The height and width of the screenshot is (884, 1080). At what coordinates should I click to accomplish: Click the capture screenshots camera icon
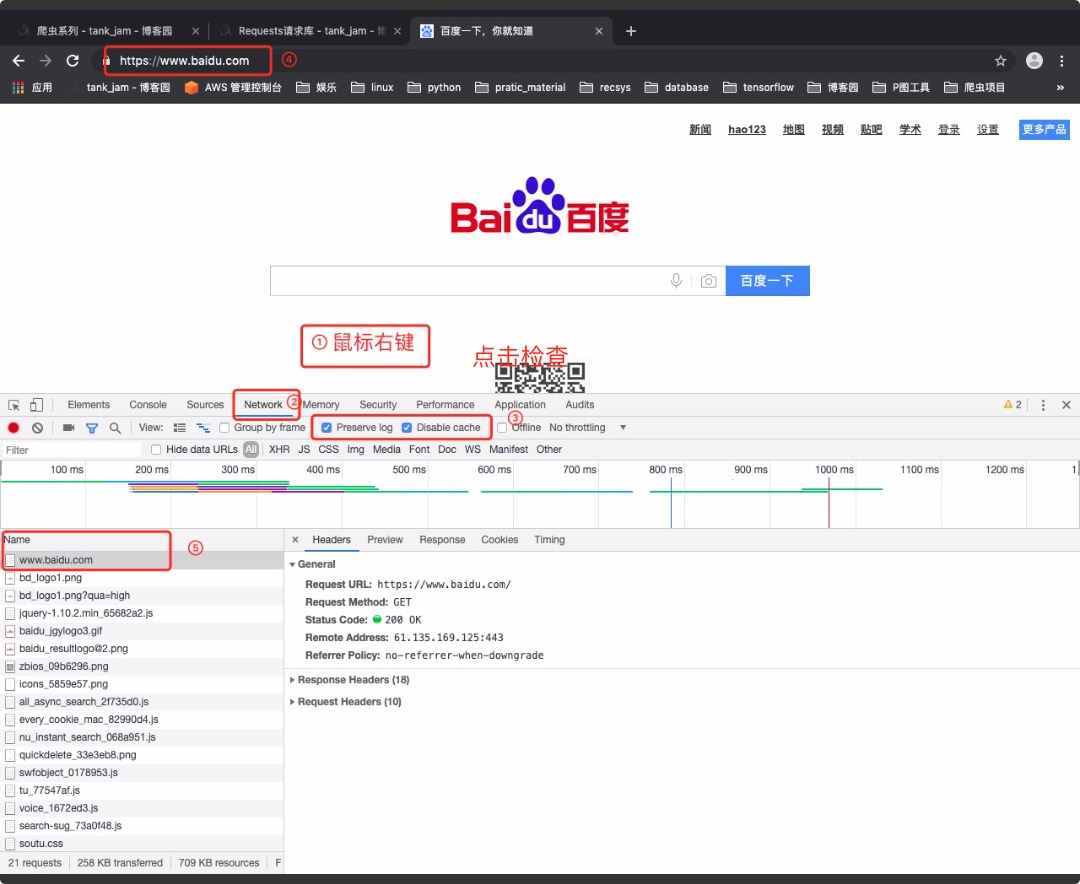68,428
